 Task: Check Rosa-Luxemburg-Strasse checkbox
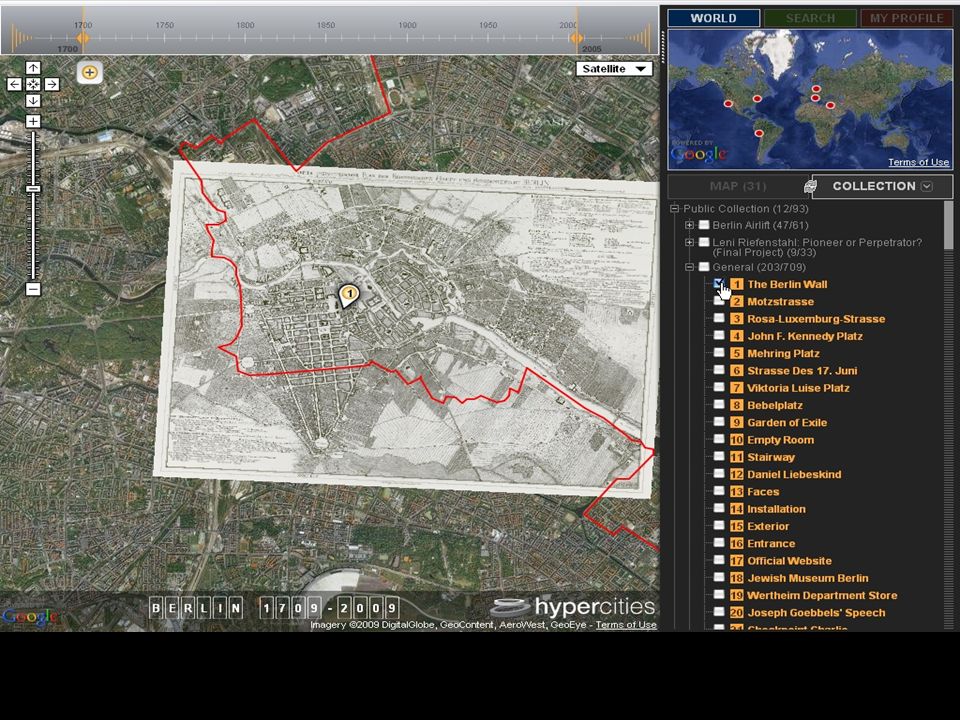coord(719,318)
